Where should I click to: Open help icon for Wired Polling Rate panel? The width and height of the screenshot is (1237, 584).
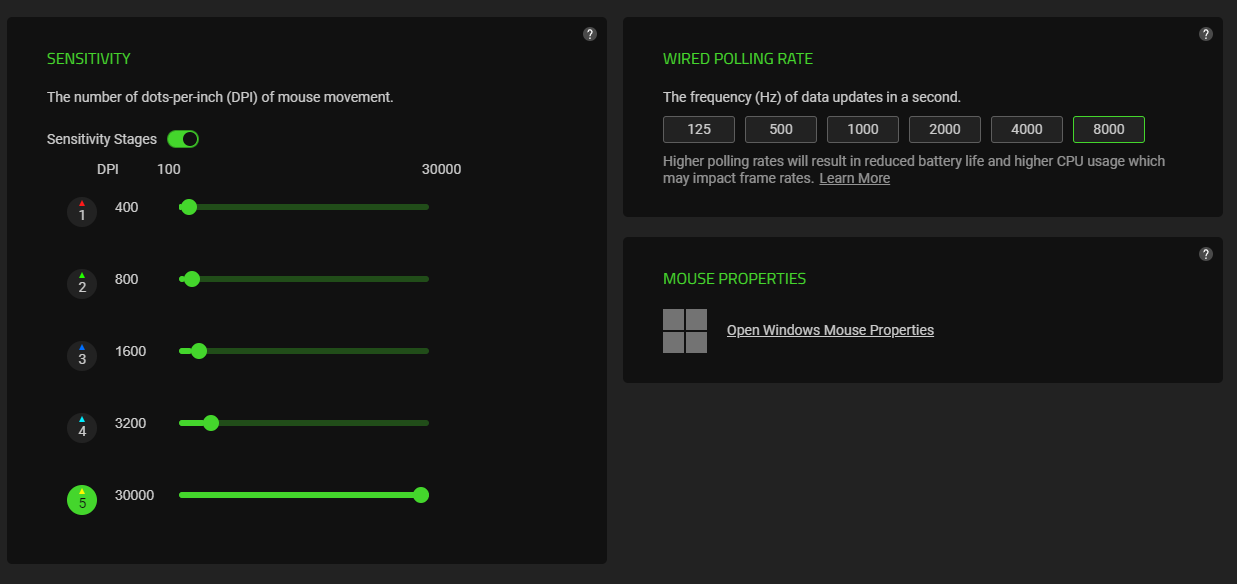click(x=1206, y=34)
